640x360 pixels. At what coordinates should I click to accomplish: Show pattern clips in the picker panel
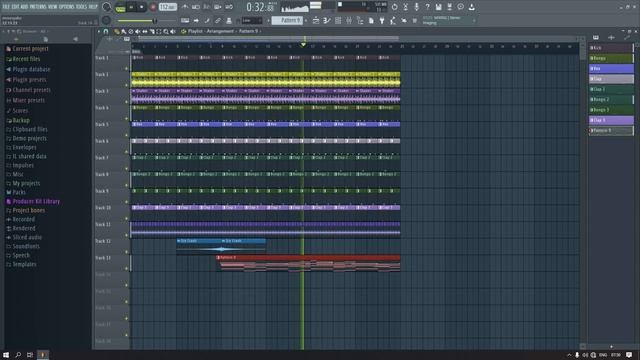click(x=596, y=38)
